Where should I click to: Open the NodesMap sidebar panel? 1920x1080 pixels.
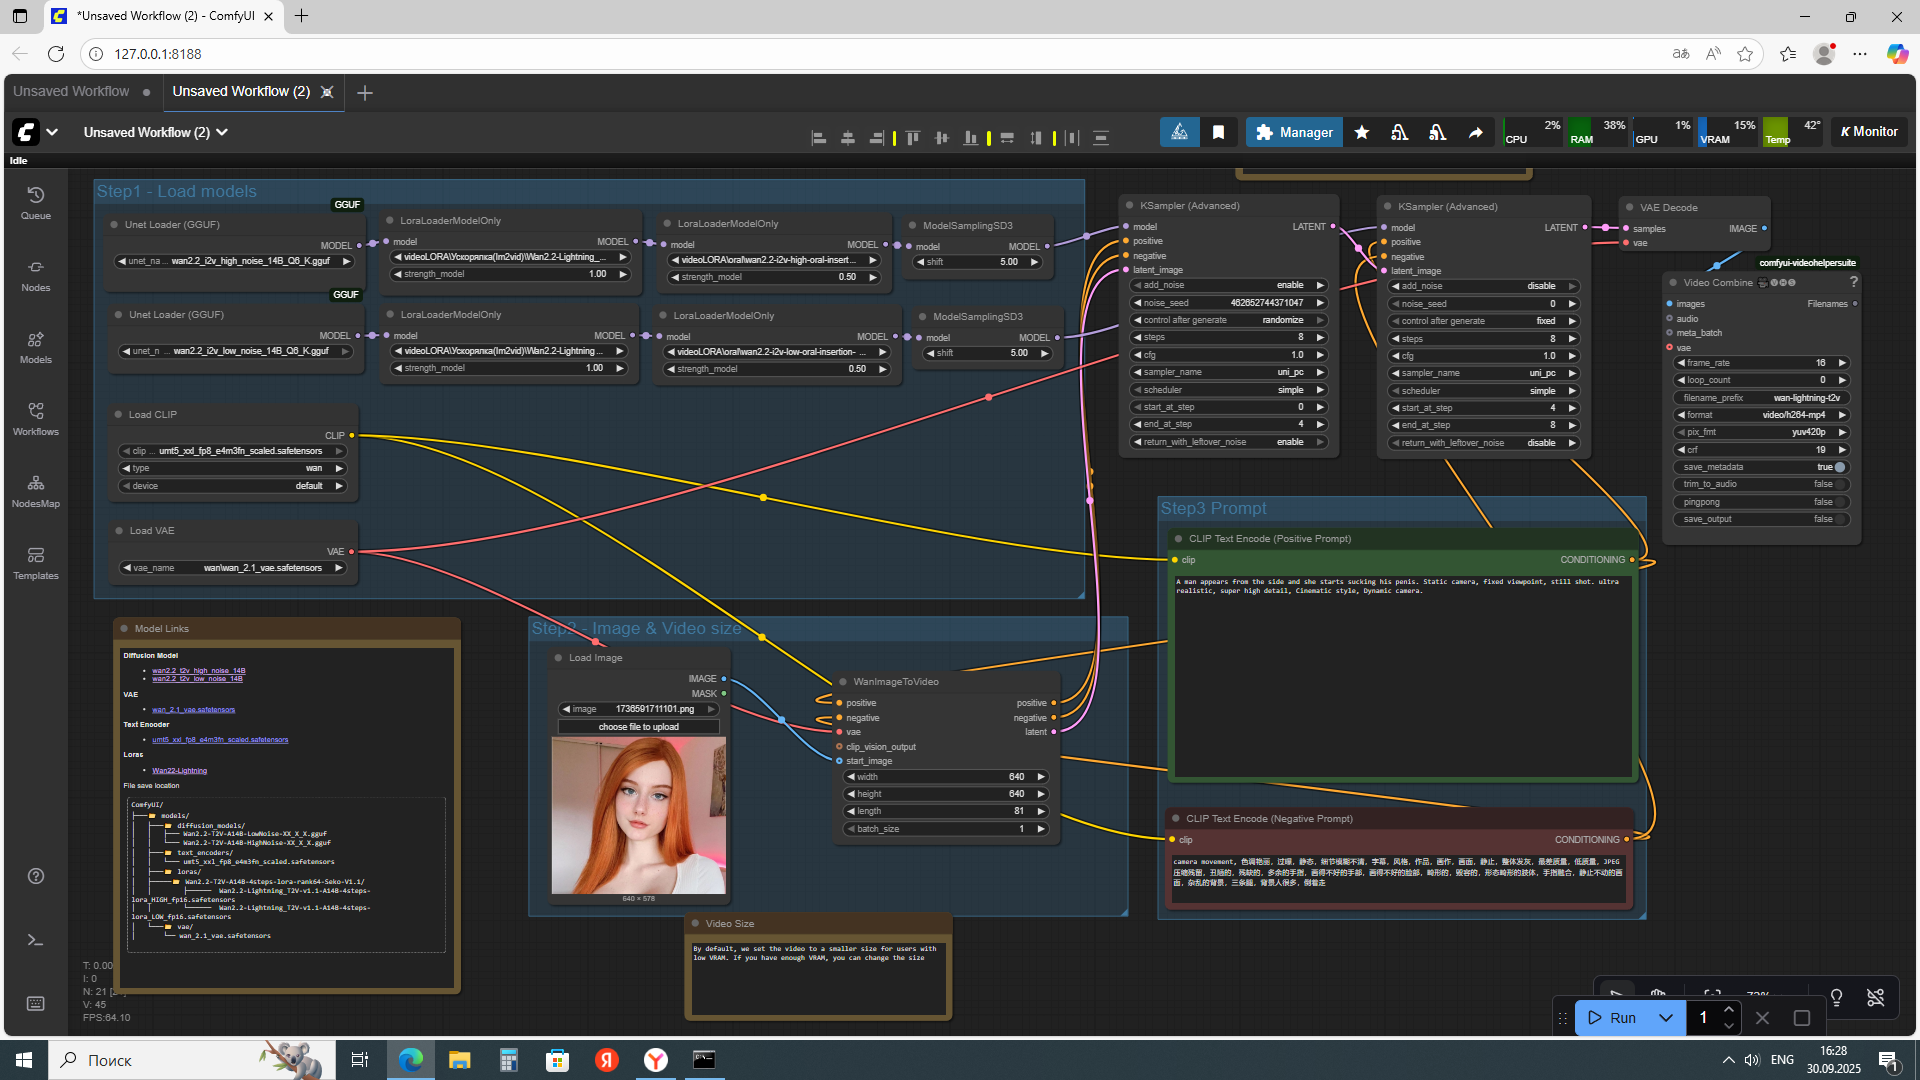[36, 491]
